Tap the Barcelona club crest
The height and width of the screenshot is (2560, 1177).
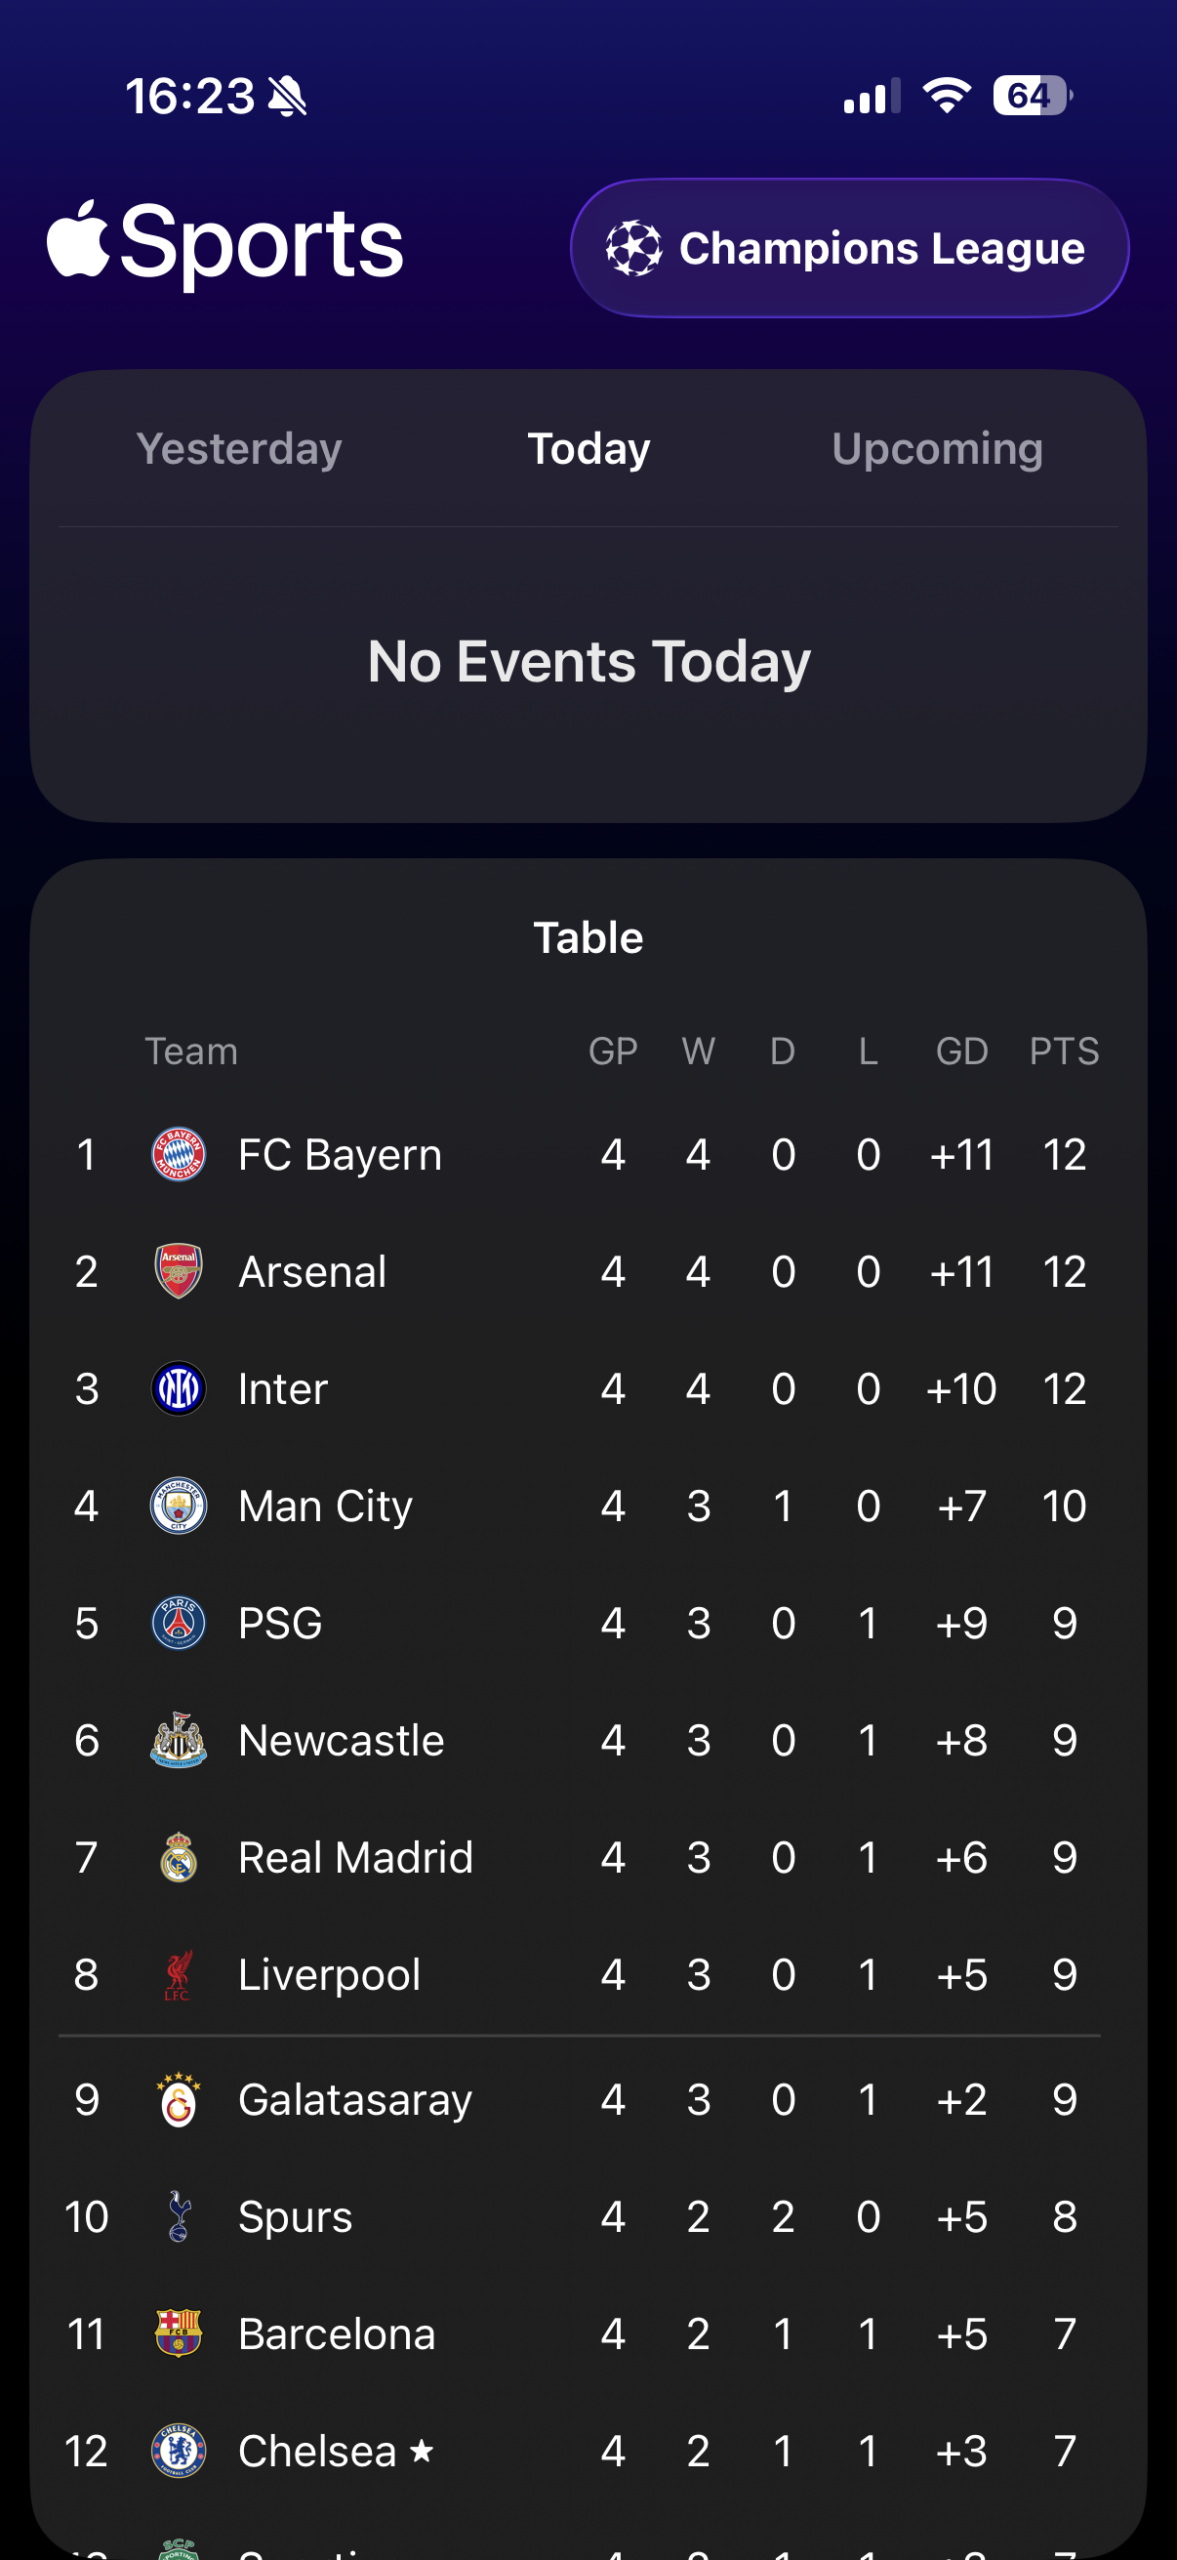click(x=178, y=2334)
